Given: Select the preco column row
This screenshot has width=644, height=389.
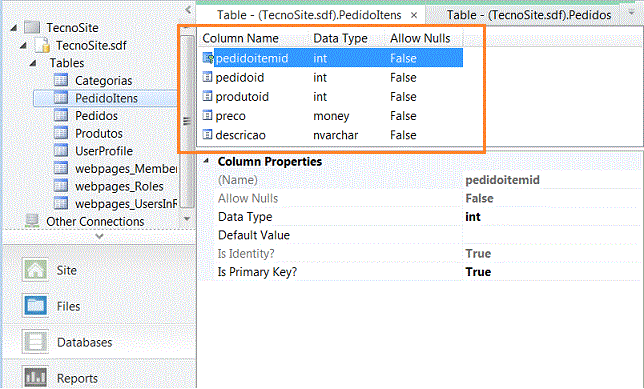Looking at the screenshot, I should pos(332,116).
